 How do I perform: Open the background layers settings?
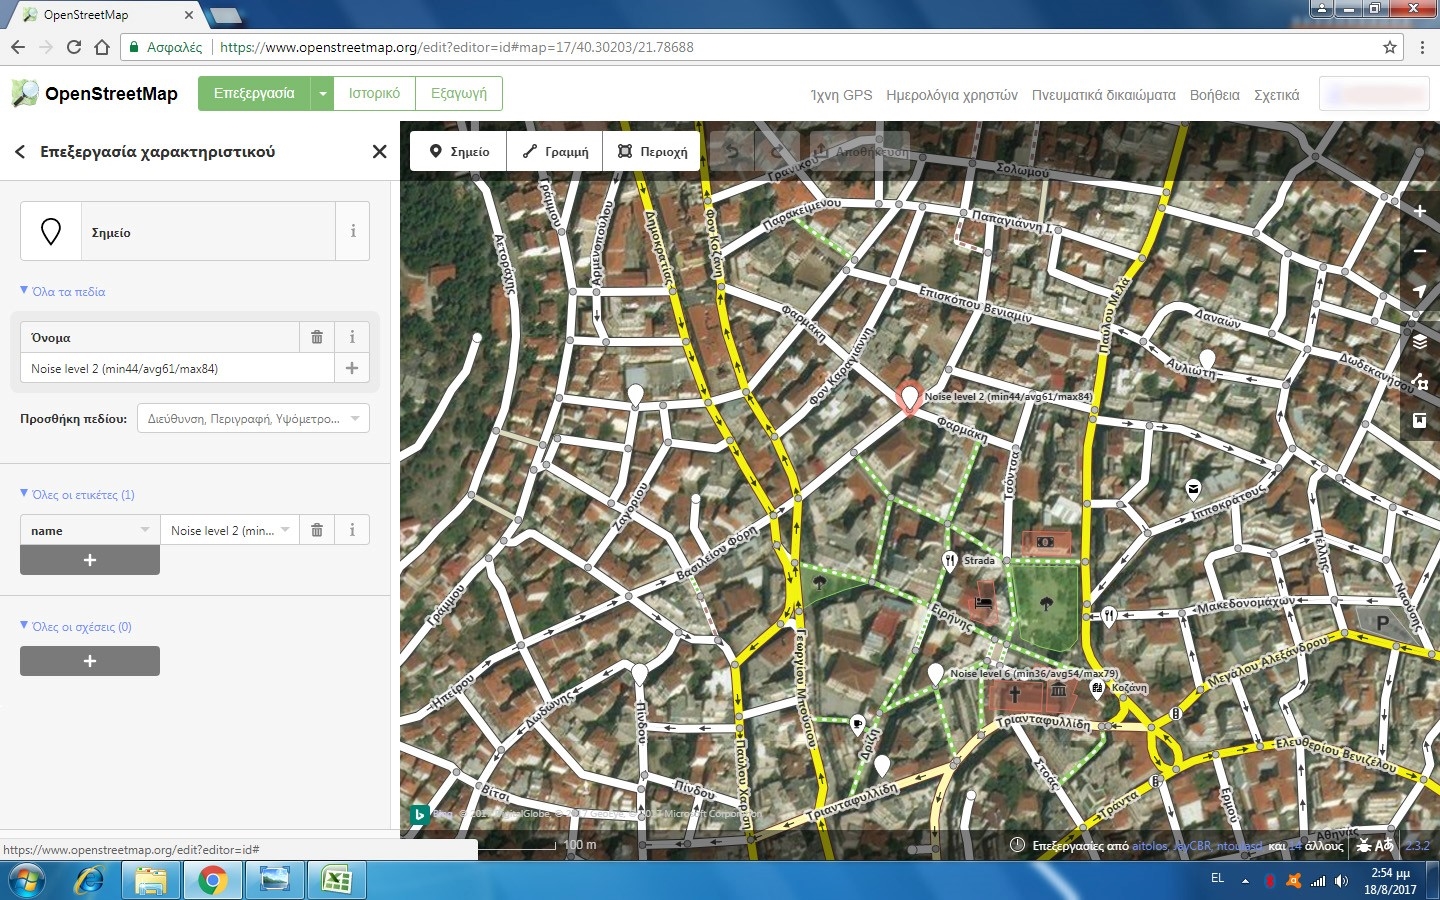(1419, 342)
